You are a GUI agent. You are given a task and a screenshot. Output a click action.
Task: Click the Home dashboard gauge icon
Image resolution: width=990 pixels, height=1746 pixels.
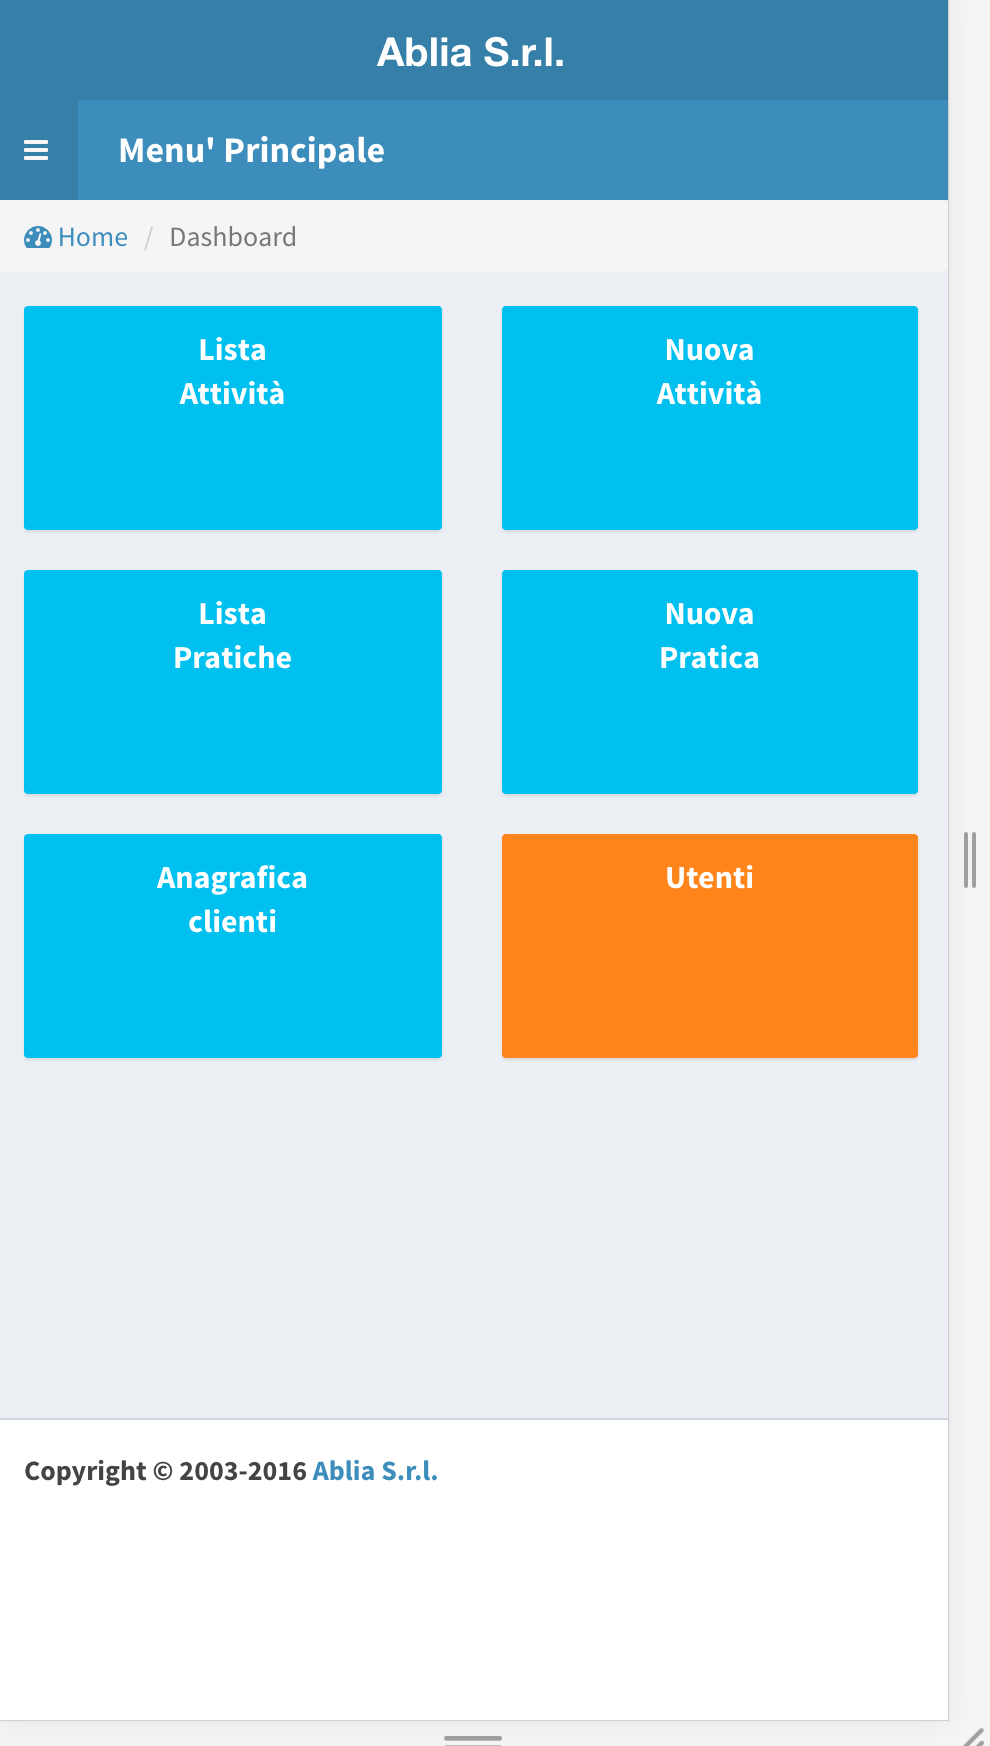click(38, 237)
